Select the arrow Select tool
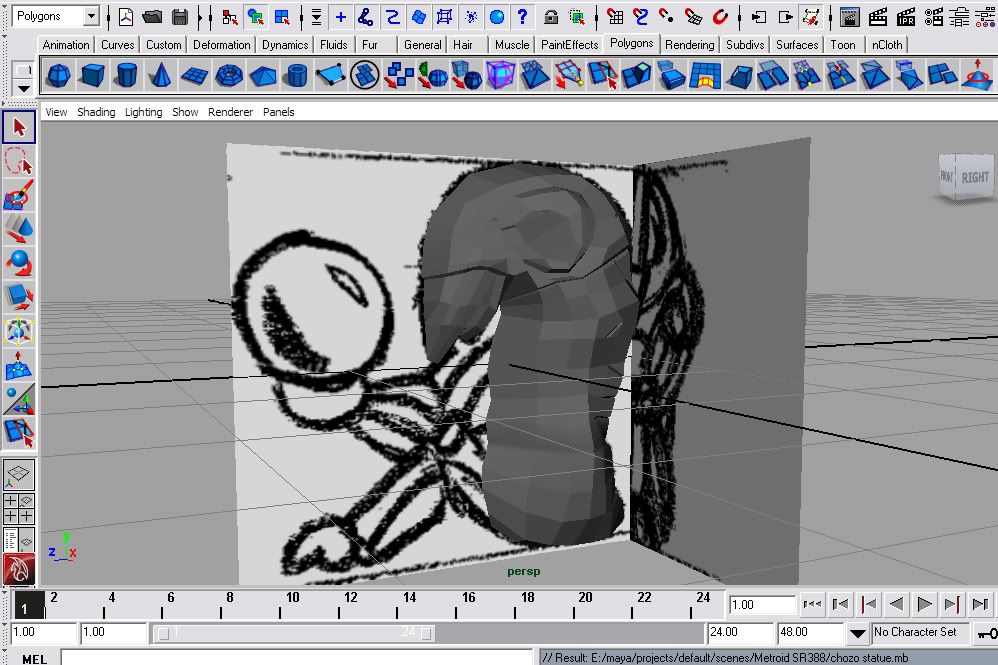This screenshot has width=998, height=665. coord(19,127)
